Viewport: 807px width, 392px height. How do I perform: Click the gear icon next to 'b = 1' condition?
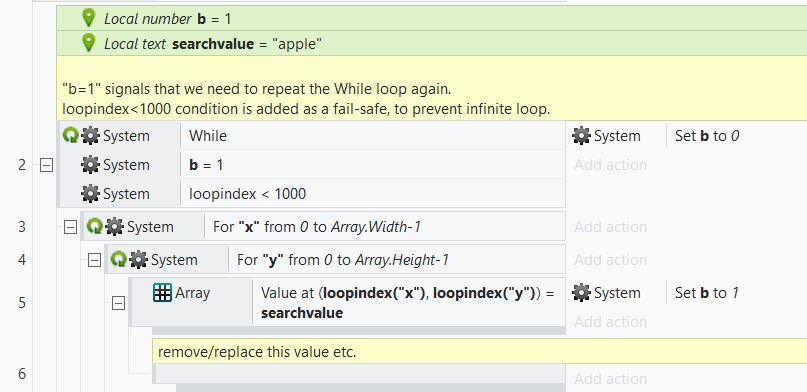point(90,165)
